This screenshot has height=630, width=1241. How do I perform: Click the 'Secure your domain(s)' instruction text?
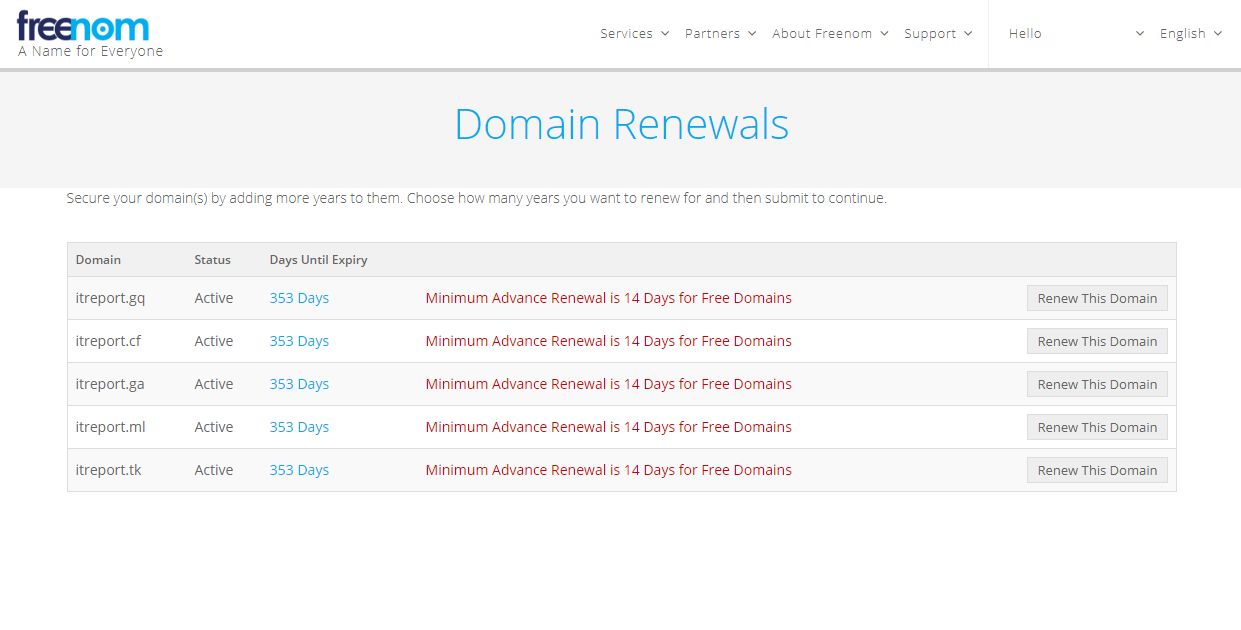coord(476,198)
